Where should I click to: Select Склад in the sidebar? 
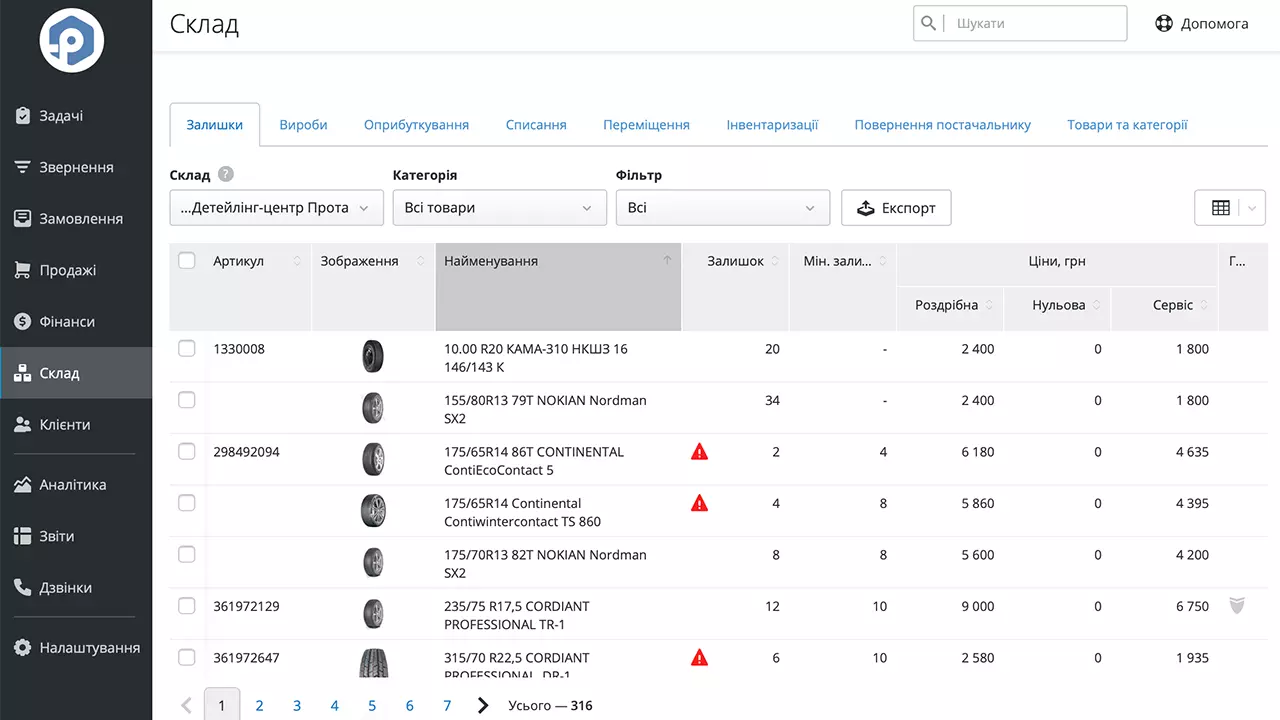tap(76, 373)
